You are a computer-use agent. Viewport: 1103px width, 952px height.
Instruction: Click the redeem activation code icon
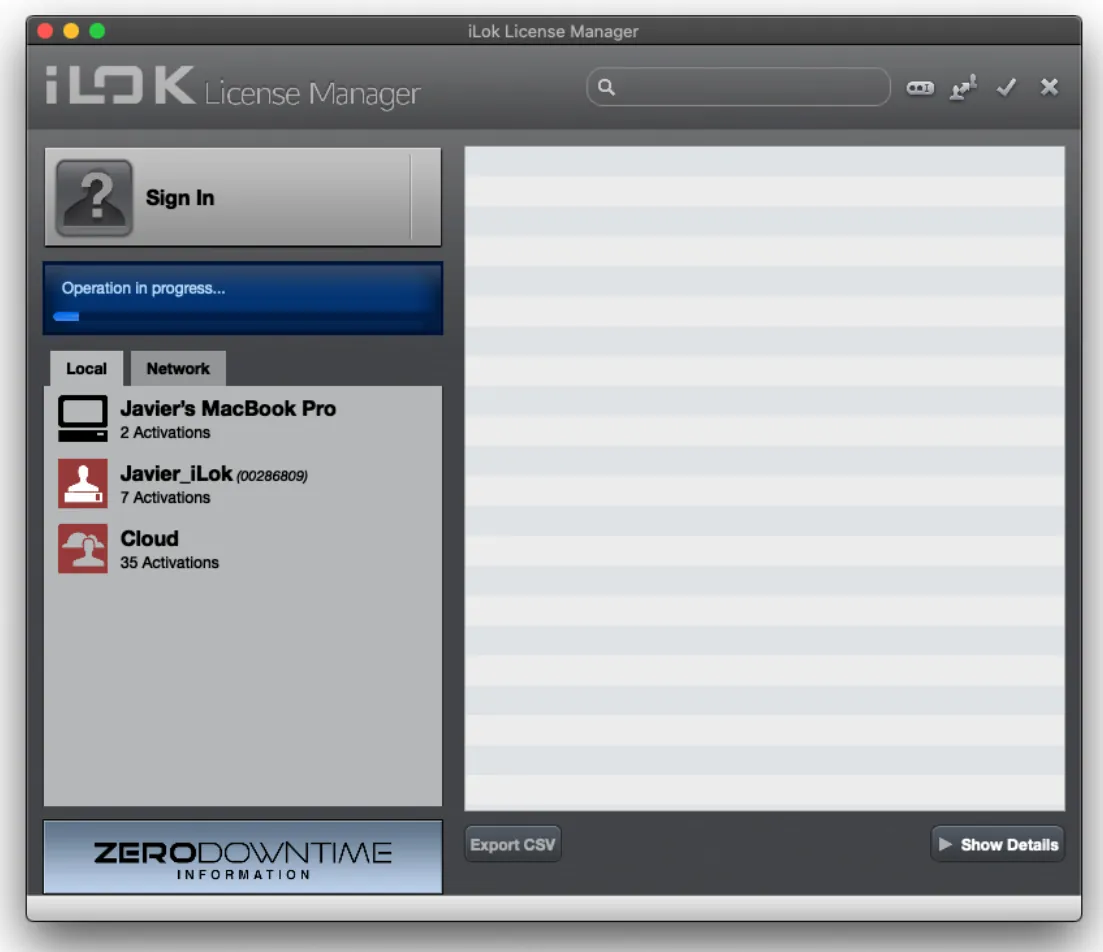pos(920,88)
